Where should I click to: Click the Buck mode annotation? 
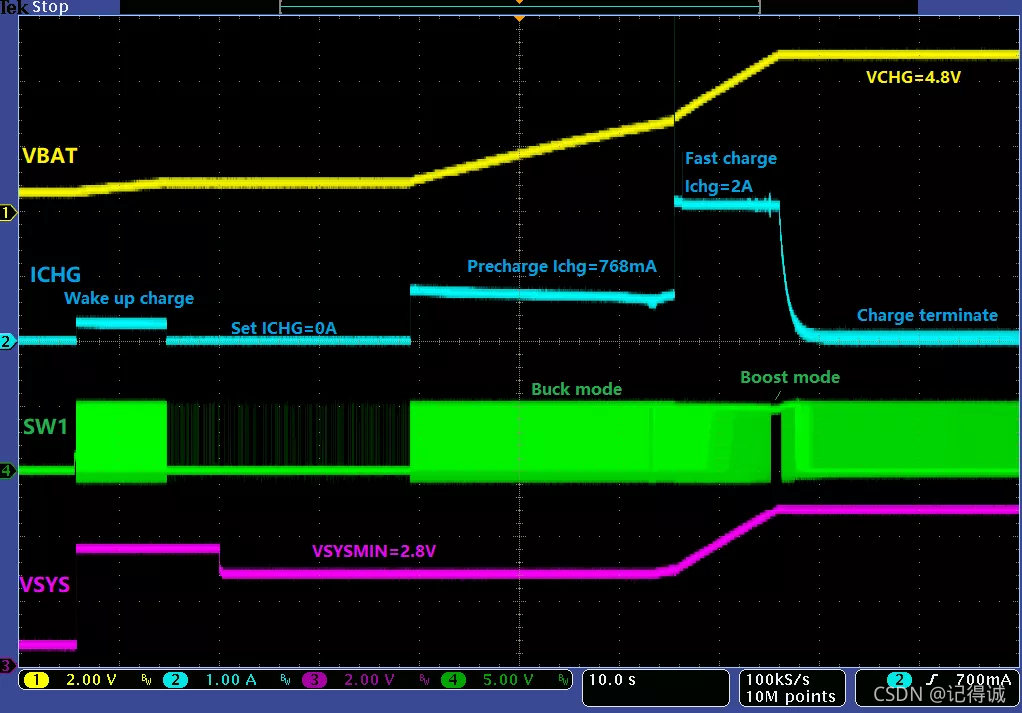tap(576, 389)
